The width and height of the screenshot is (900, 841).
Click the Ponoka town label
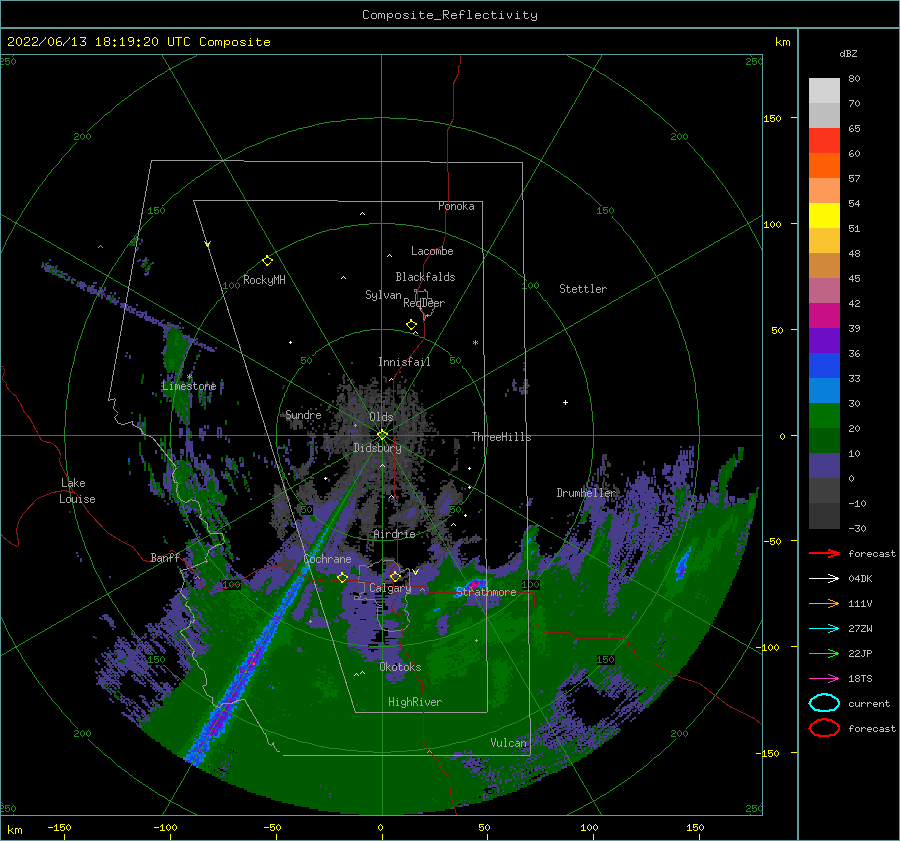[456, 206]
